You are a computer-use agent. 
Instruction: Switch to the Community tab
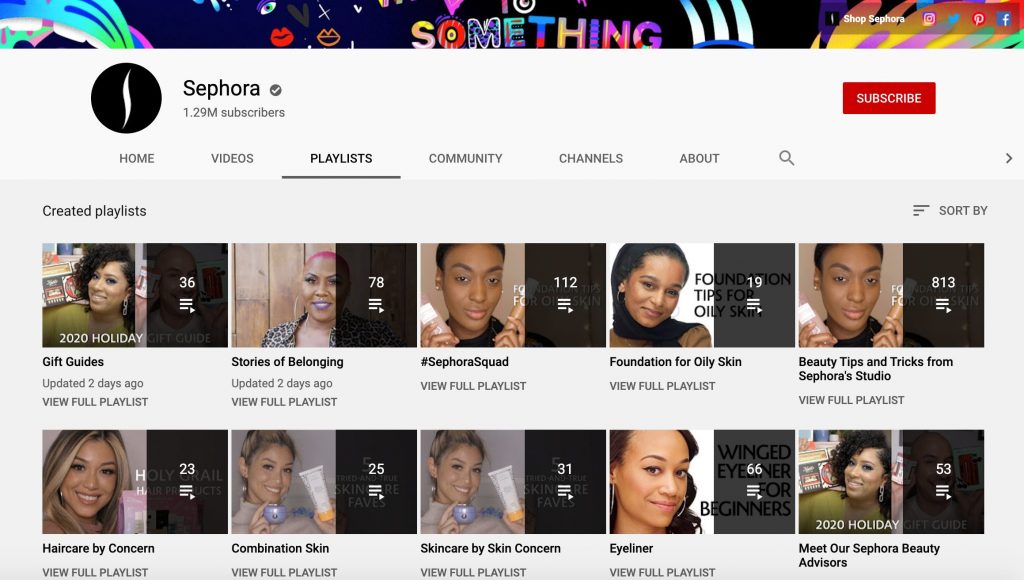[465, 158]
